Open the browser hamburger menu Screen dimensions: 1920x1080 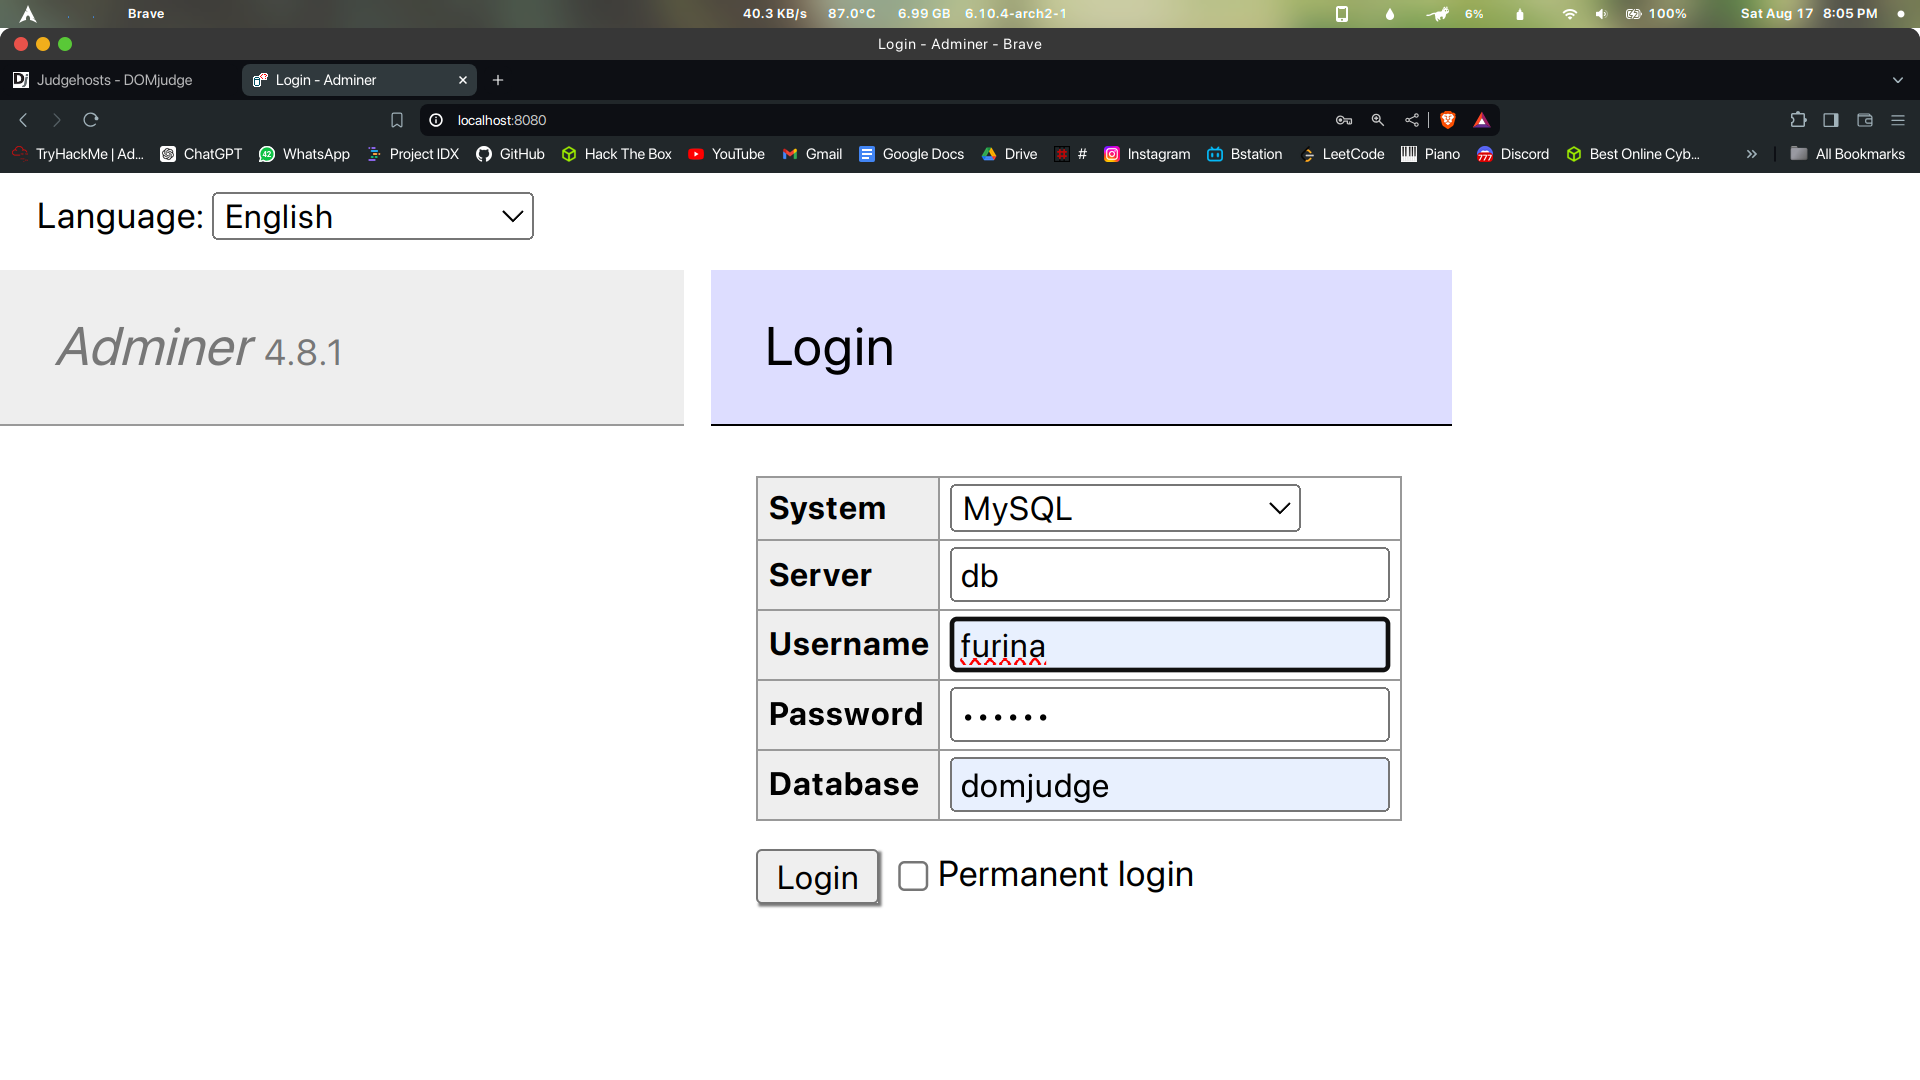1898,120
